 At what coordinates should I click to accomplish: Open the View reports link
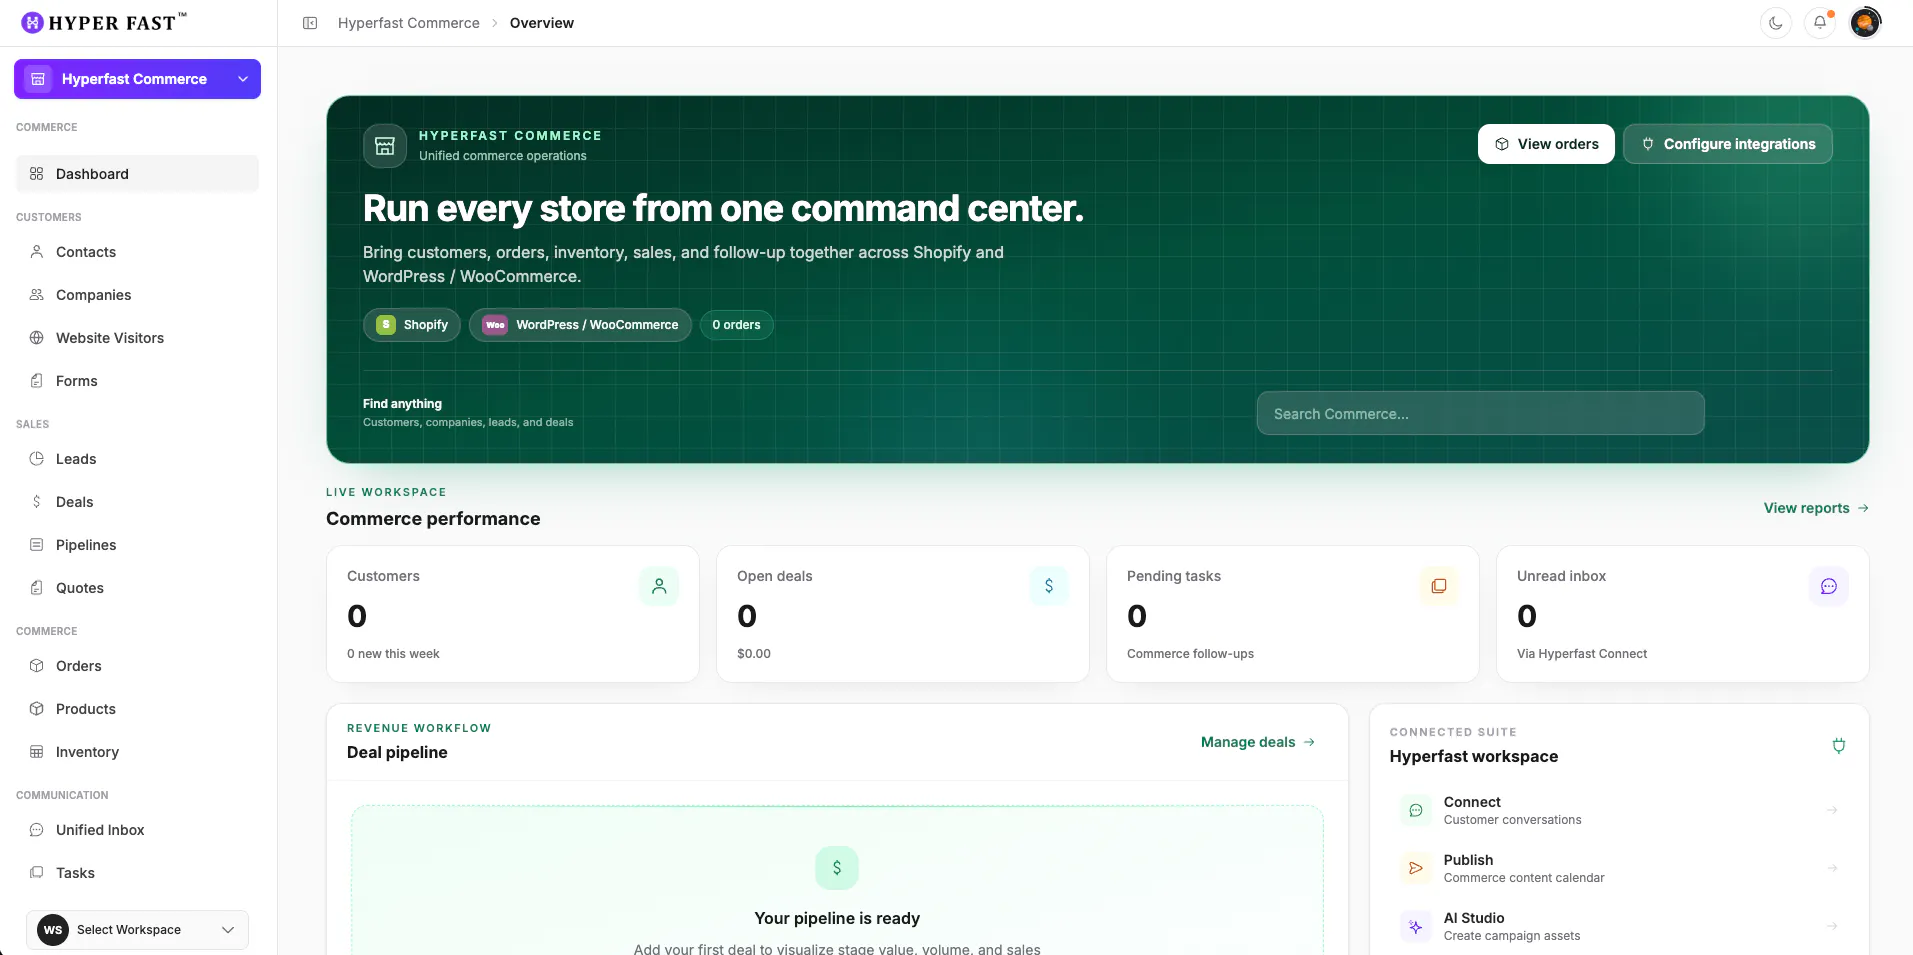pos(1816,508)
